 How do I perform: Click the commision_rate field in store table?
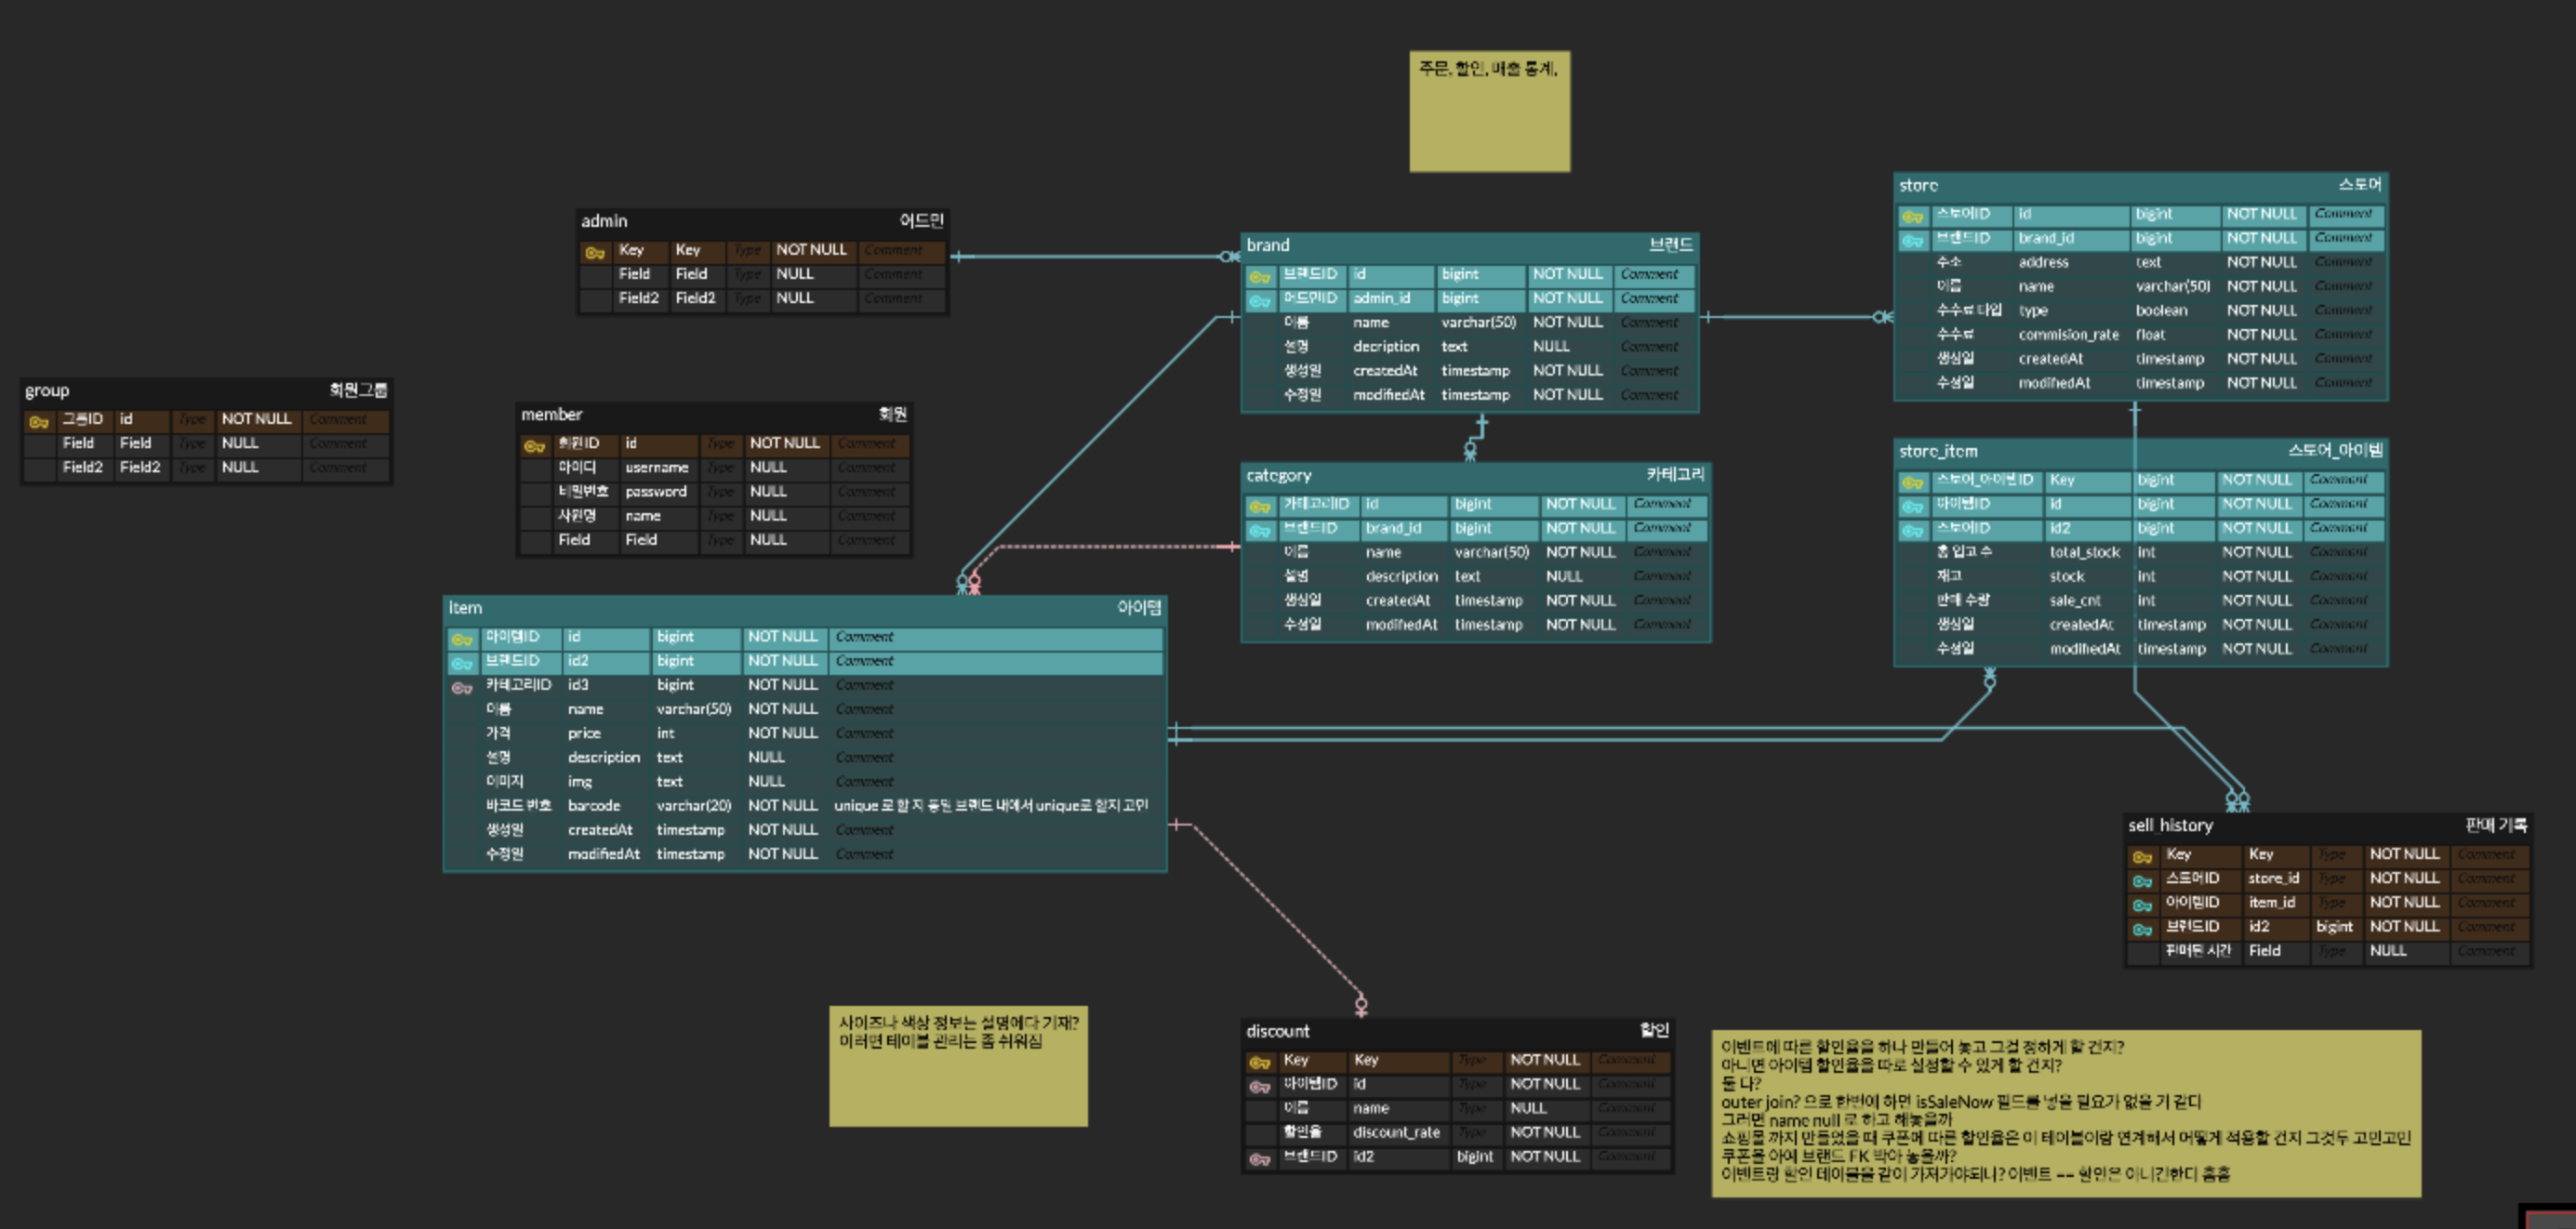pyautogui.click(x=2067, y=335)
